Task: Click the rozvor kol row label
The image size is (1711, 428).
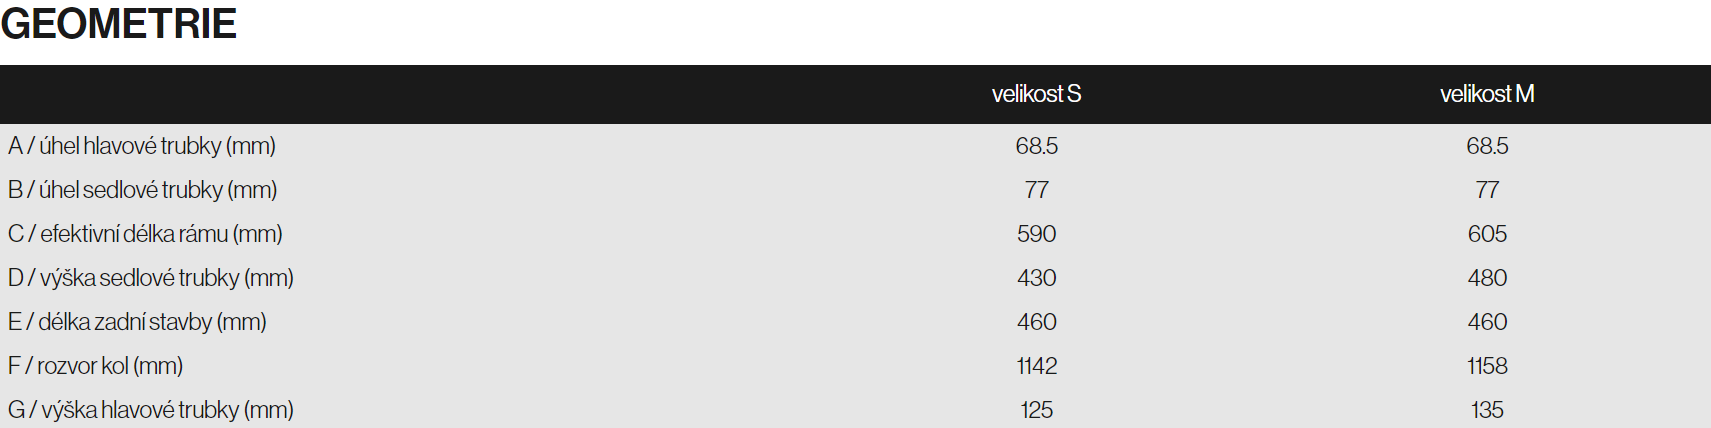Action: click(x=95, y=366)
